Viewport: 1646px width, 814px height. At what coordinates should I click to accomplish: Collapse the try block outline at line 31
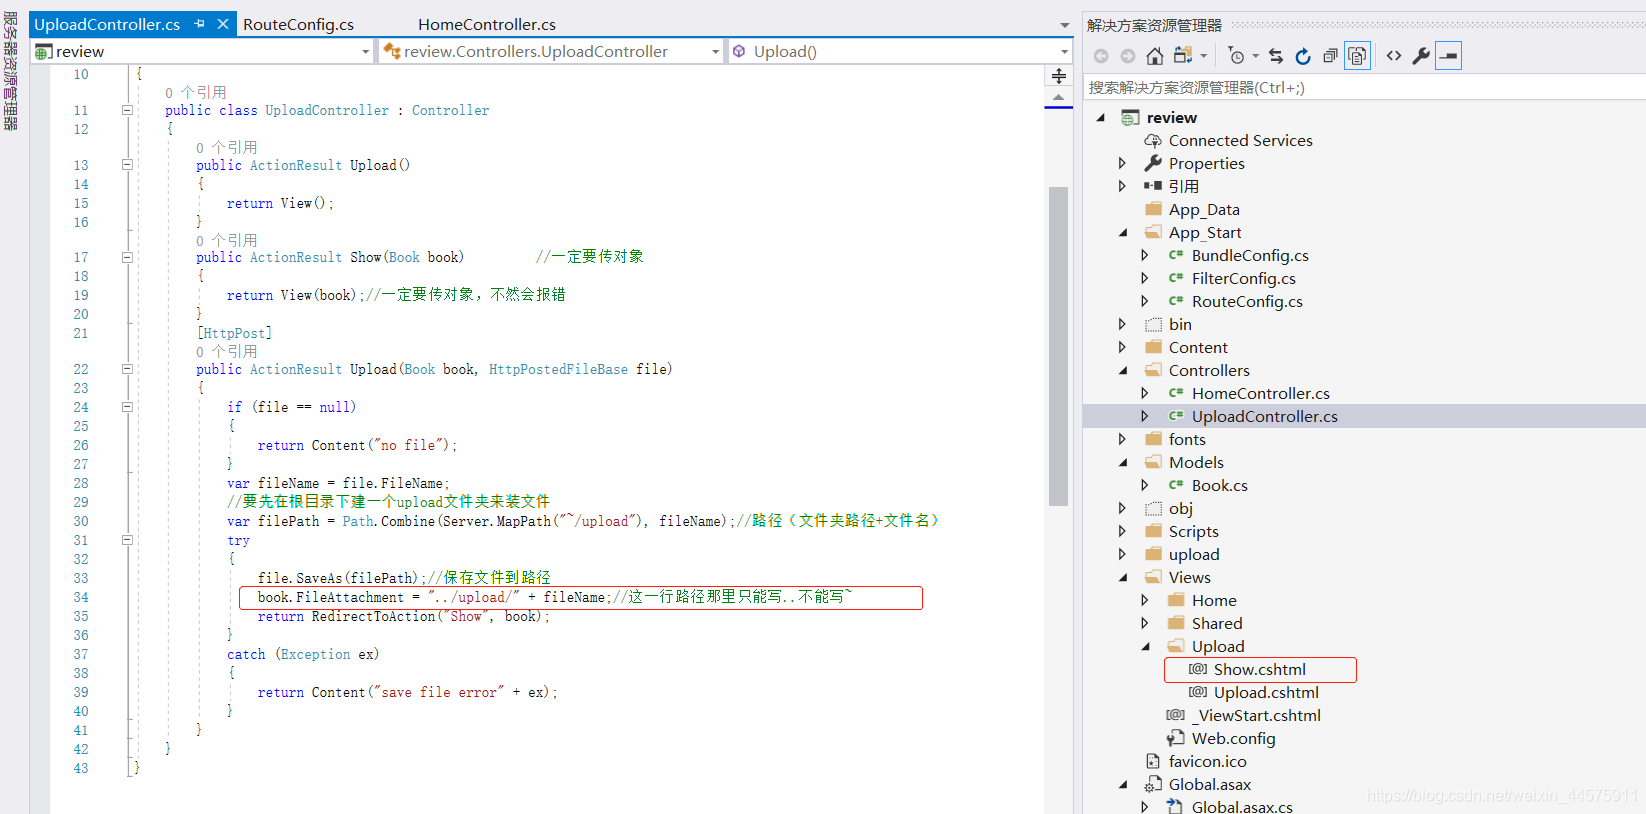click(x=127, y=540)
